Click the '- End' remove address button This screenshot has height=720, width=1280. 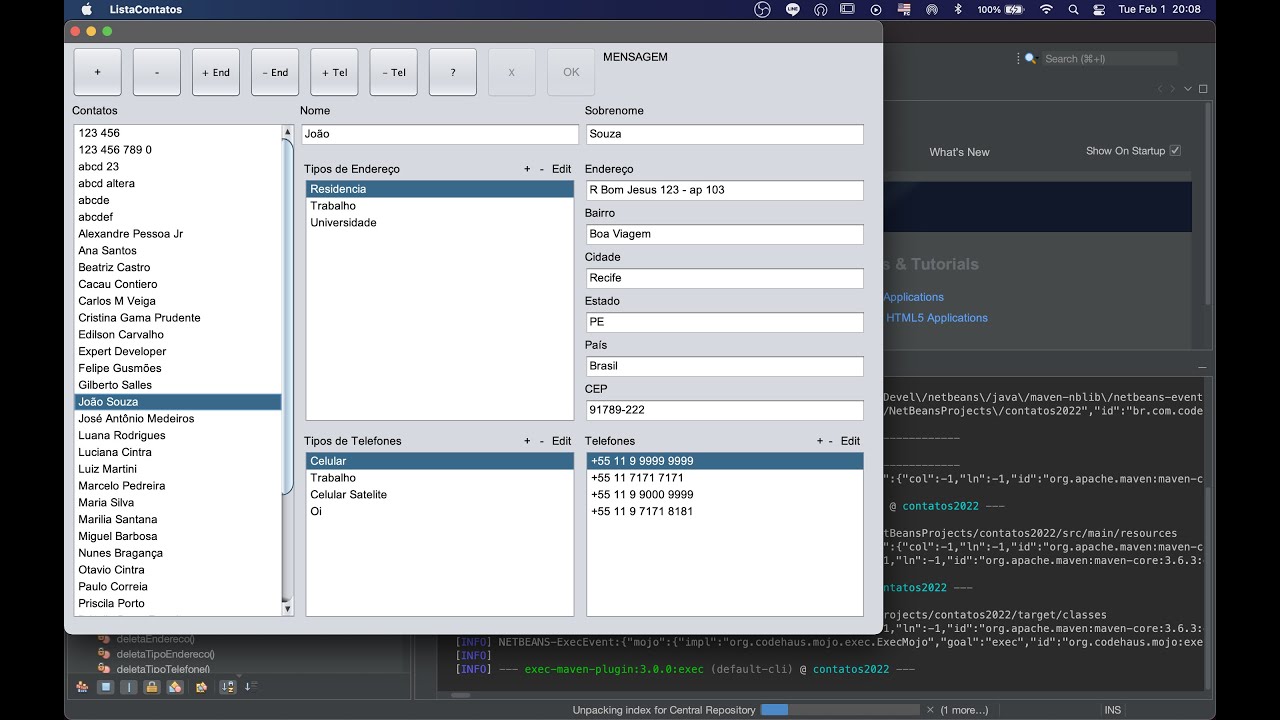(x=275, y=72)
